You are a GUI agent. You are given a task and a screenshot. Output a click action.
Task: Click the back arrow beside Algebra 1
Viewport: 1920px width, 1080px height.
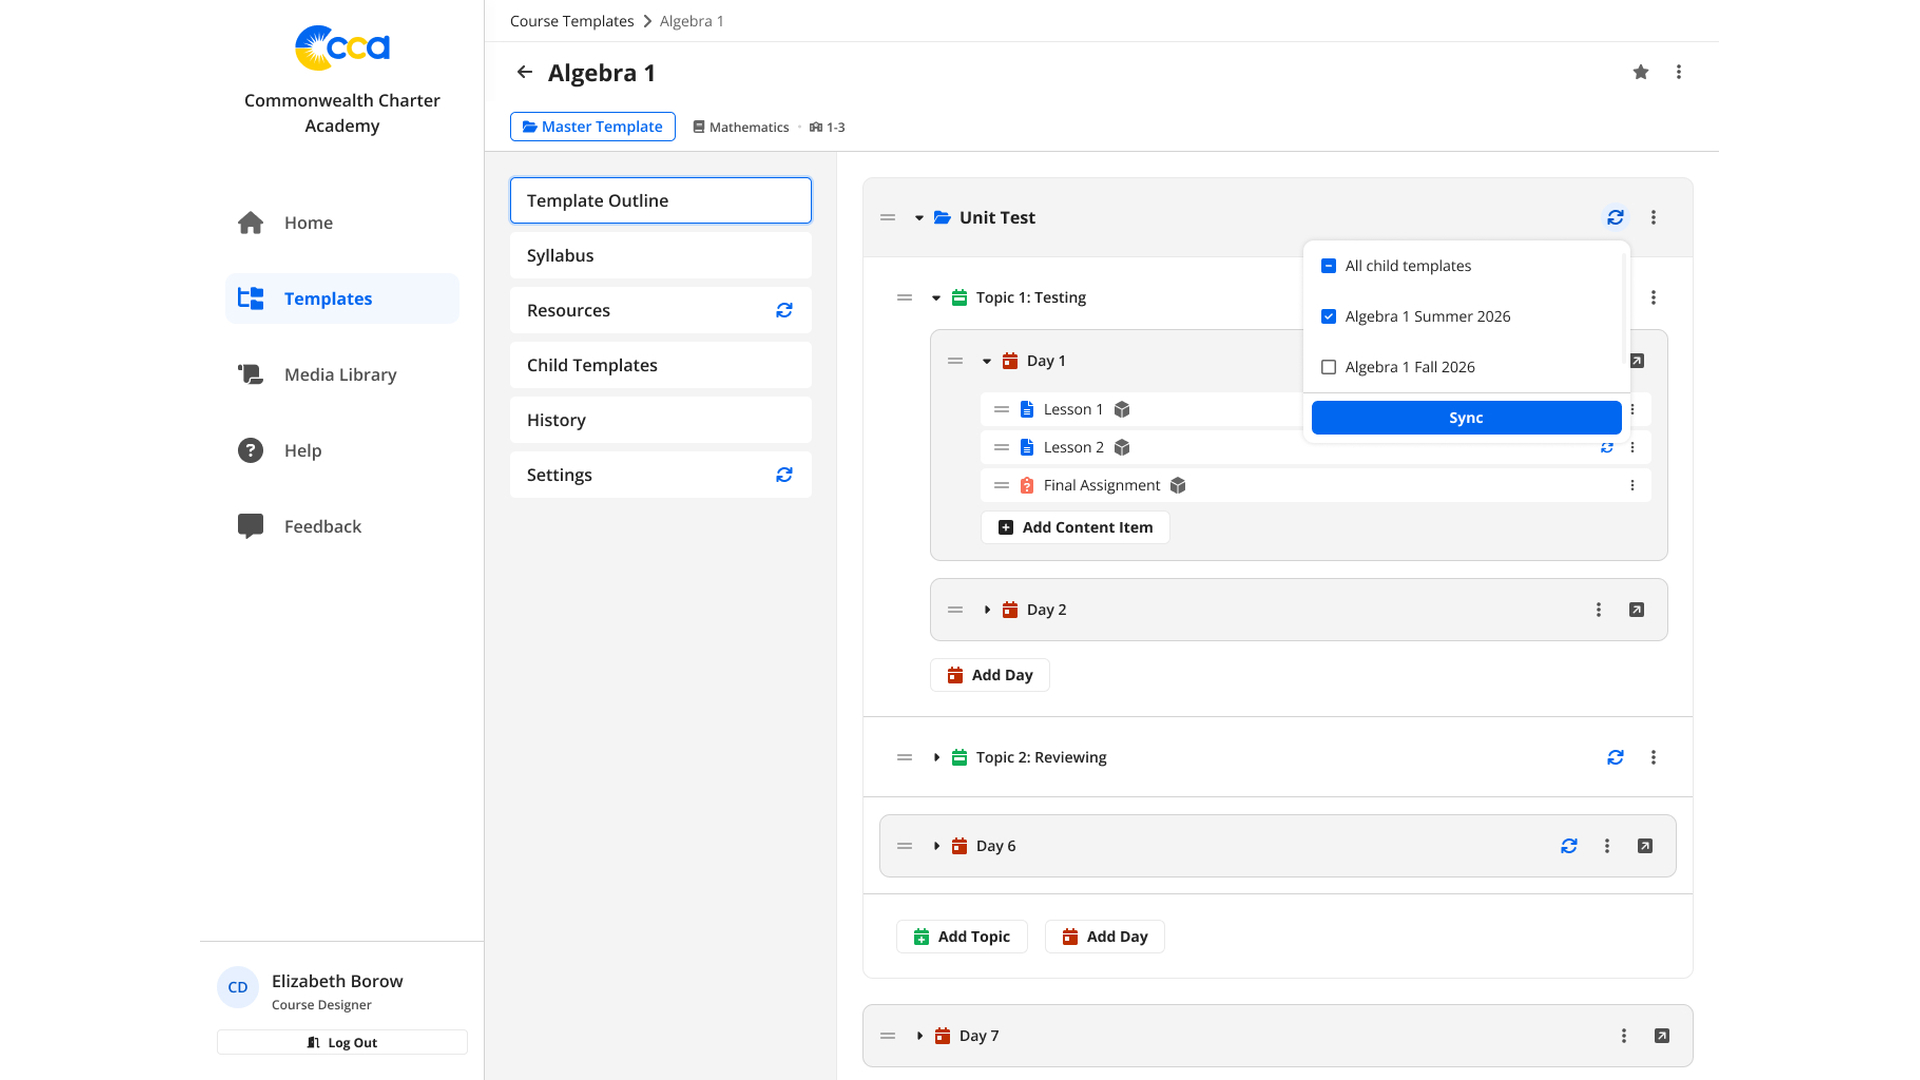[x=524, y=72]
